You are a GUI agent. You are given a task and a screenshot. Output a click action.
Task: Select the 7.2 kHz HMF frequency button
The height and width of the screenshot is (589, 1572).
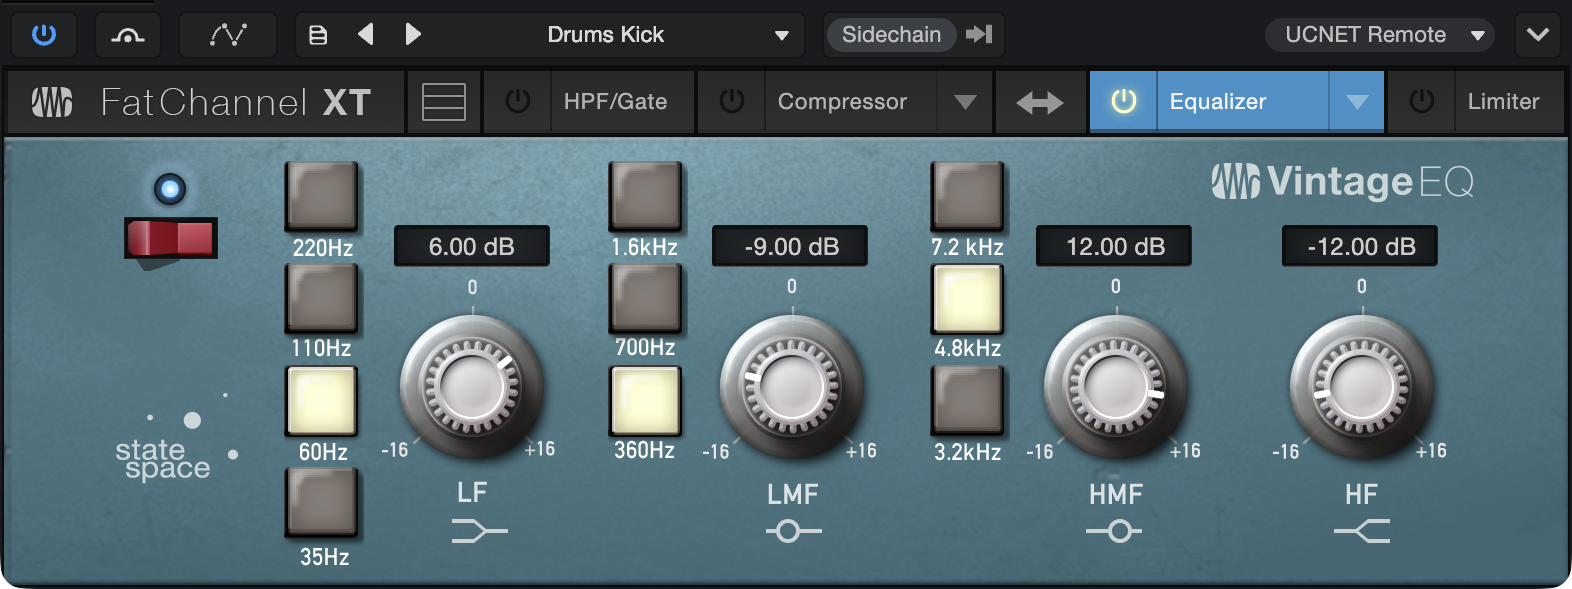point(968,196)
